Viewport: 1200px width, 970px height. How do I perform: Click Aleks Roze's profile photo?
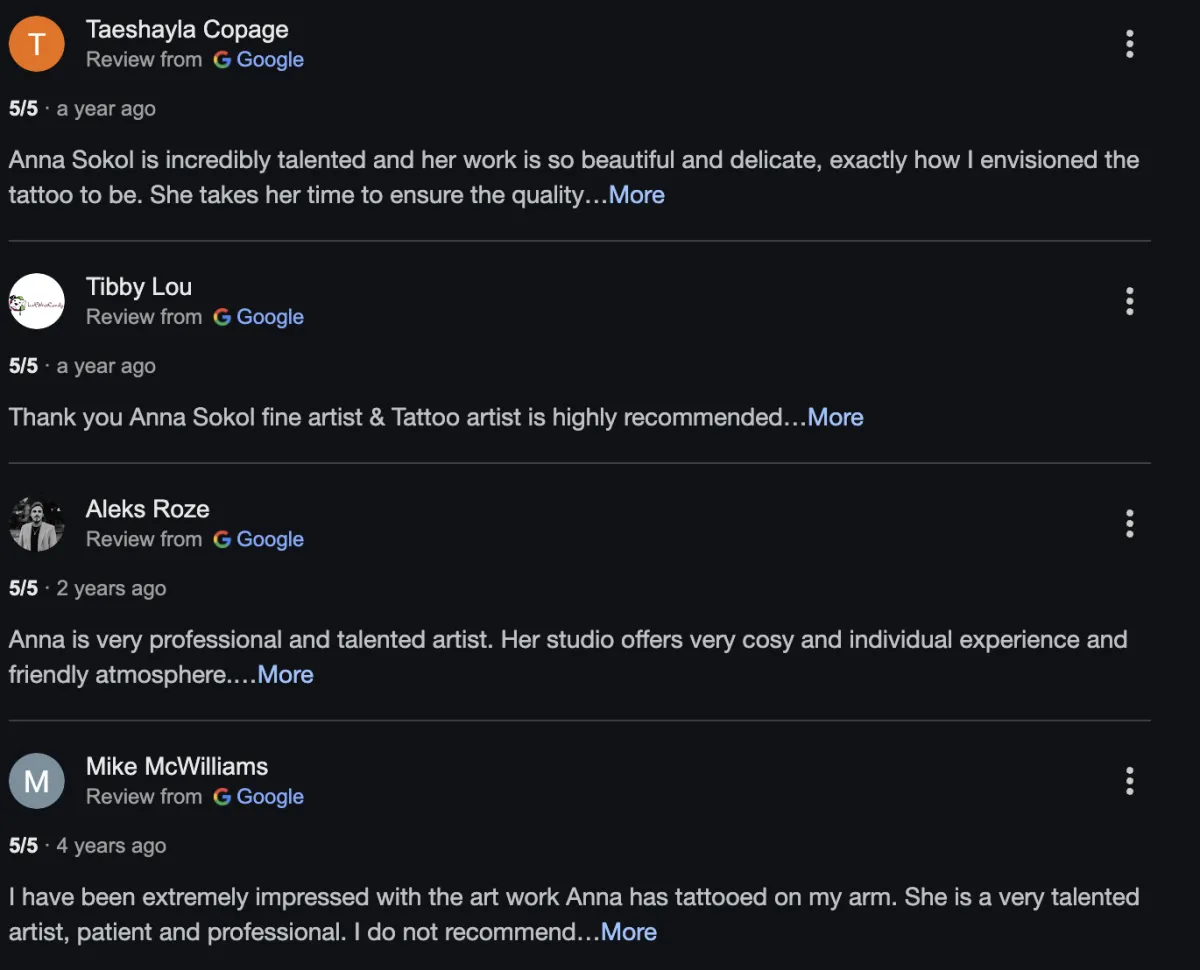pos(37,523)
